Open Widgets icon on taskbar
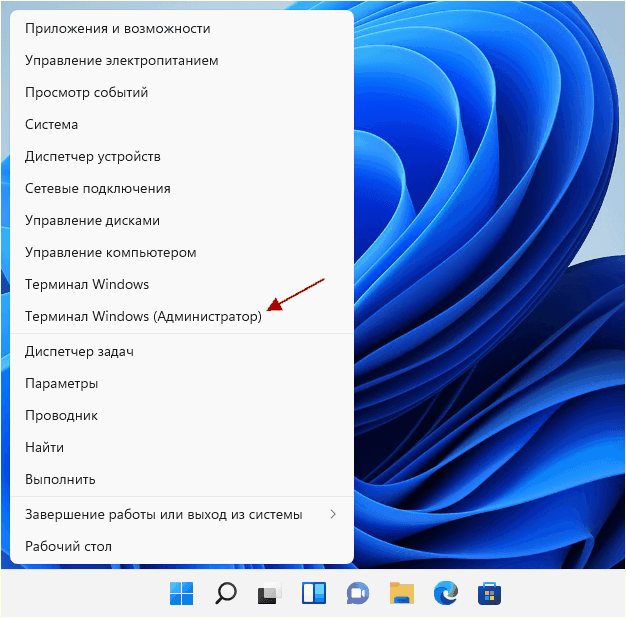Viewport: 626px width, 618px height. pos(314,593)
